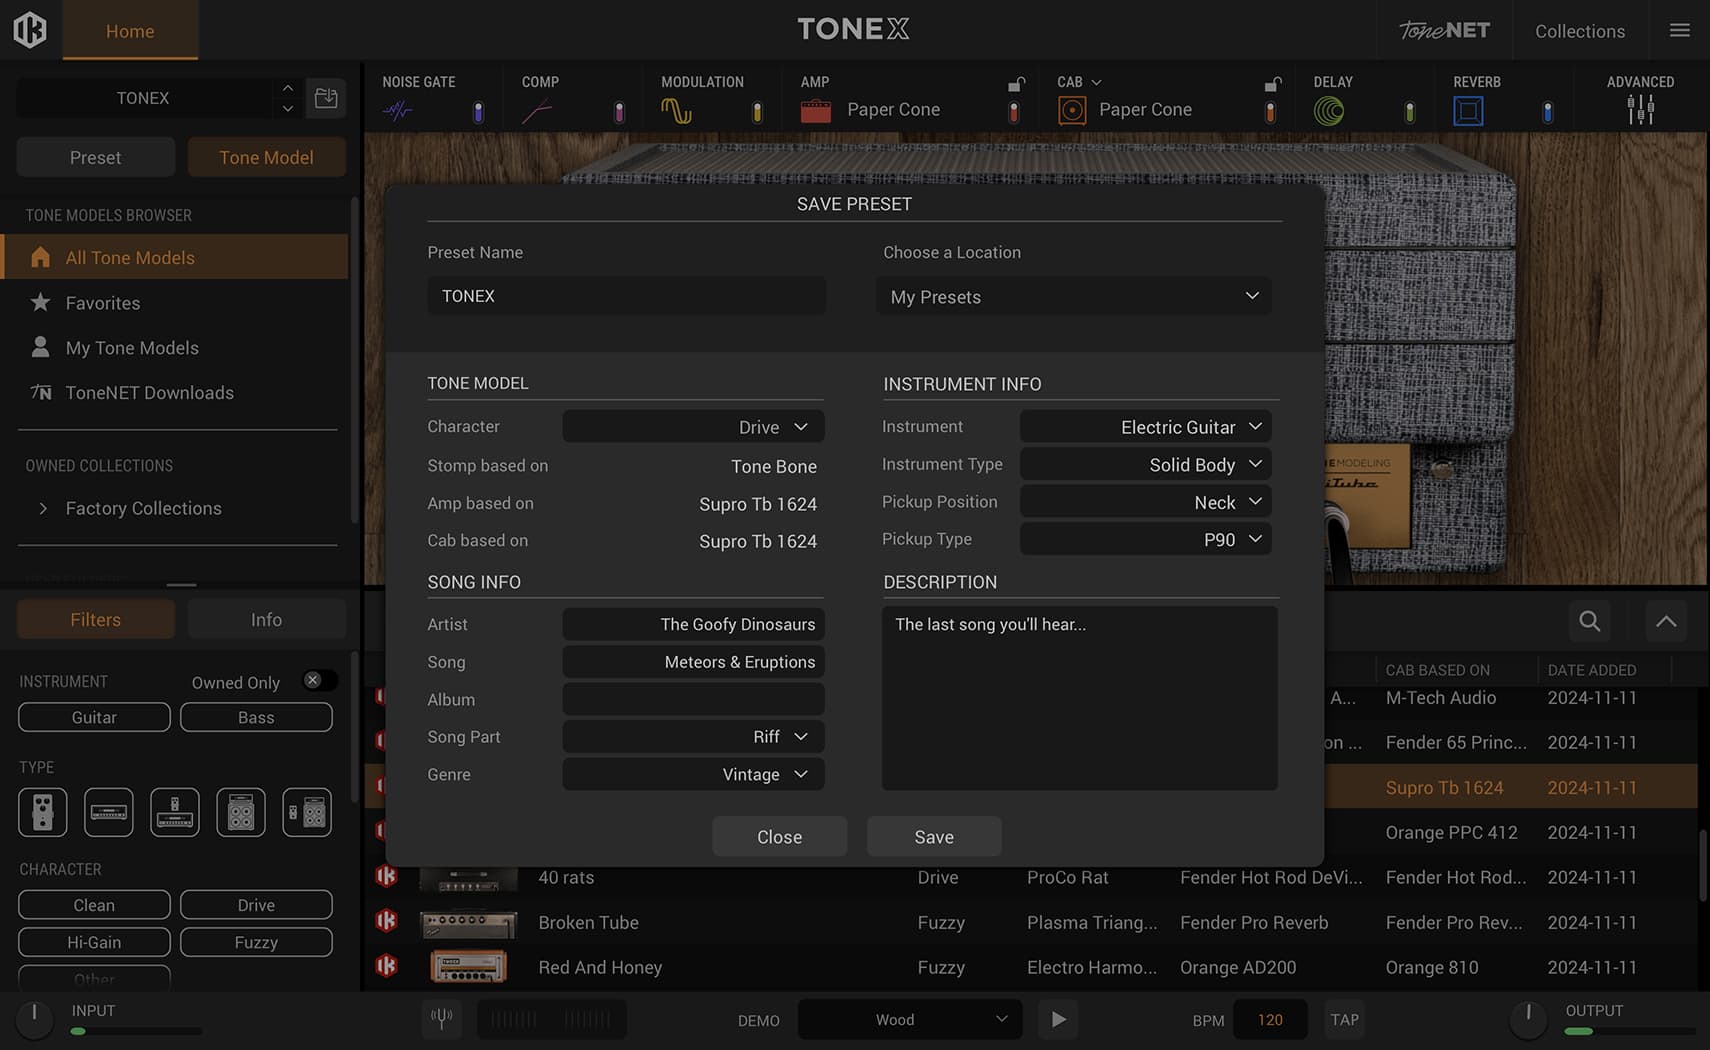Adjust the Input level knob
The height and width of the screenshot is (1050, 1710).
34,1018
